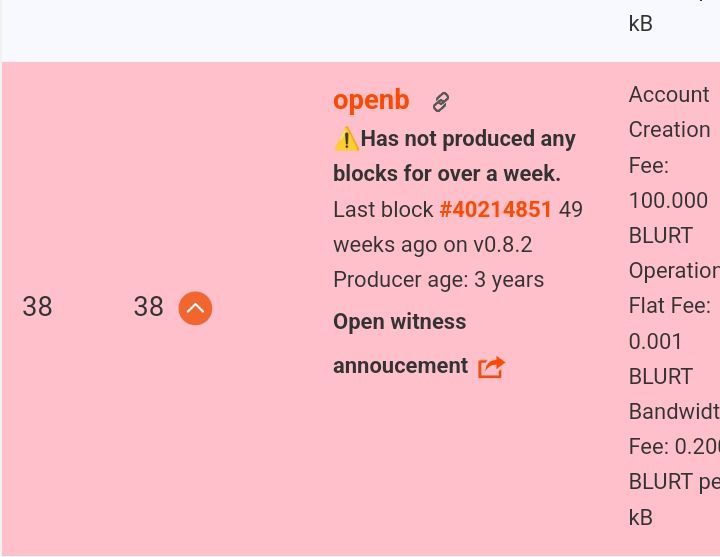
Task: Click the 100.000 fee value
Action: pyautogui.click(x=667, y=200)
